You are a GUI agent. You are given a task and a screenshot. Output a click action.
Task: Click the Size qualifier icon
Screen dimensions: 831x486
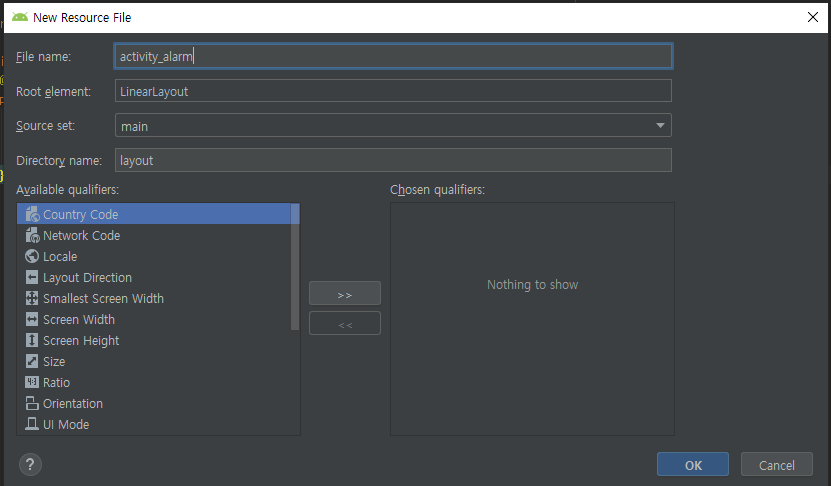(32, 361)
